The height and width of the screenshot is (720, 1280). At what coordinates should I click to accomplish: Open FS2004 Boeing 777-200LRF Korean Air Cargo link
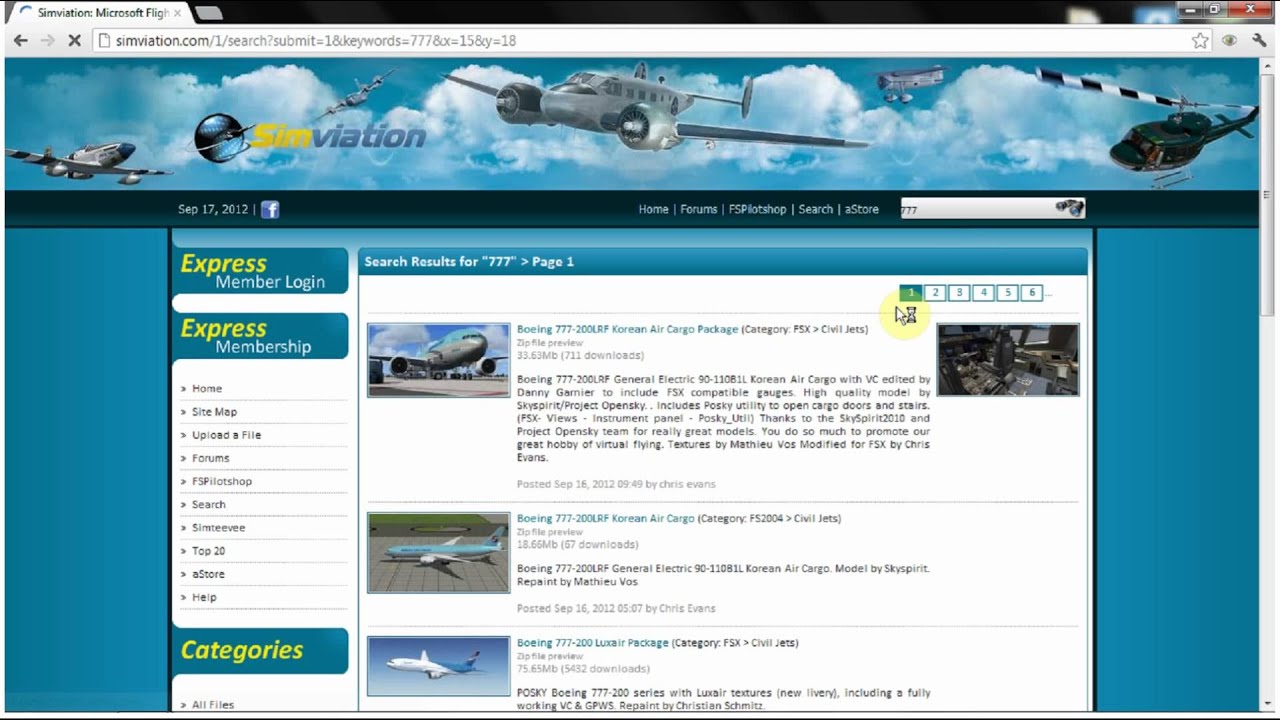tap(605, 518)
